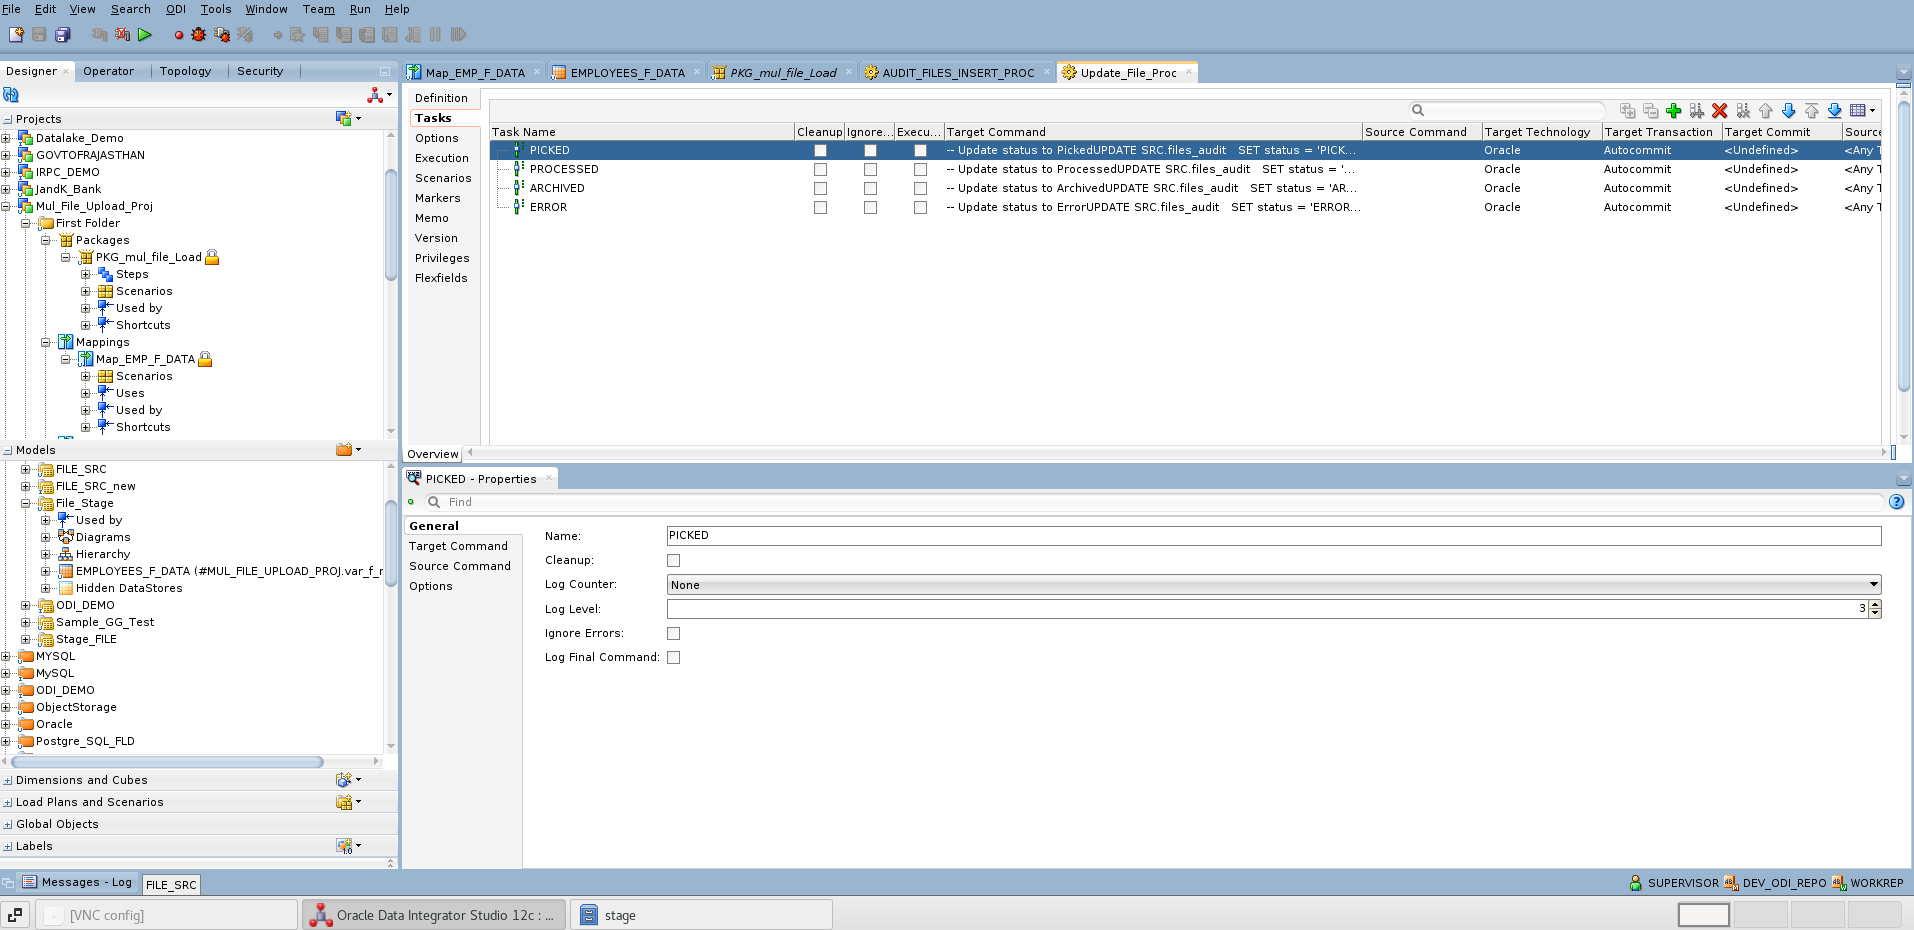Open the help question-mark icon near Find bar
Image resolution: width=1914 pixels, height=930 pixels.
pos(1897,502)
